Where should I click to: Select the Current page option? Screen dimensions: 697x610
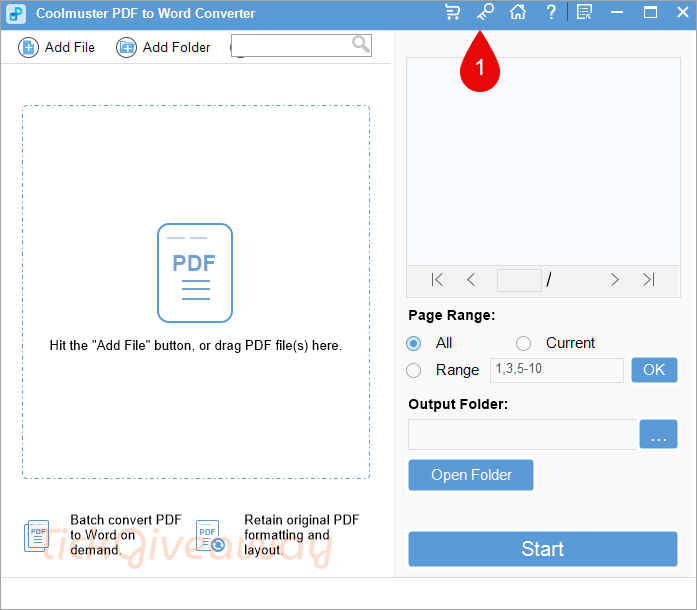tap(523, 343)
